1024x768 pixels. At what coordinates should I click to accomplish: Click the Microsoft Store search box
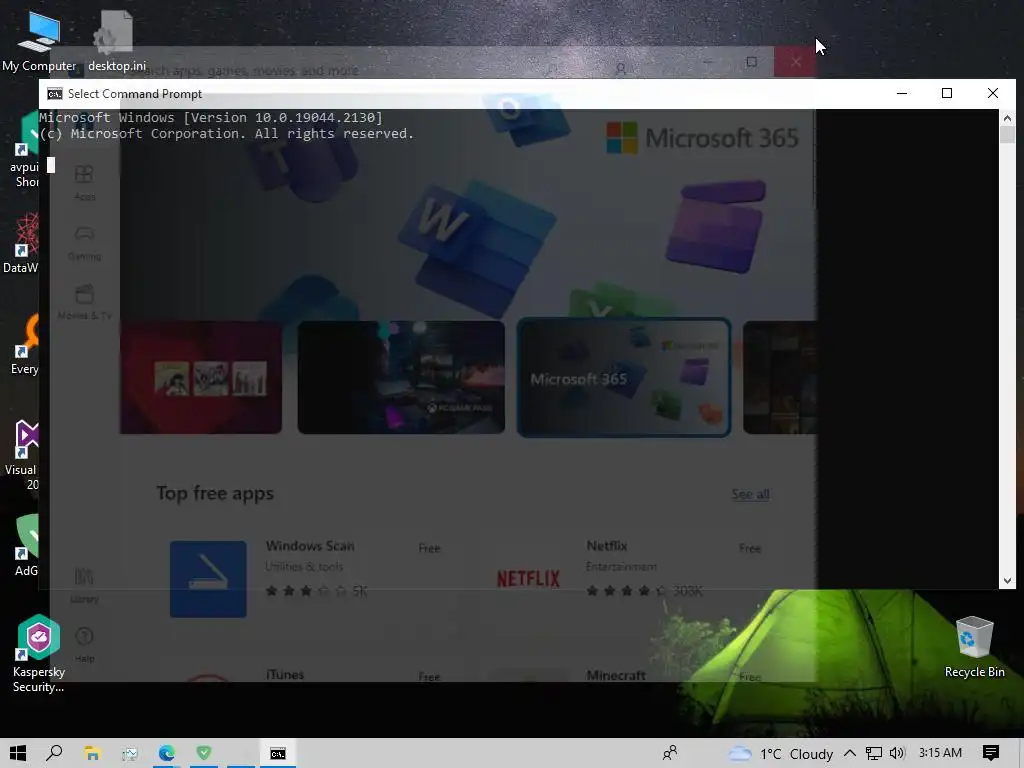coord(340,70)
